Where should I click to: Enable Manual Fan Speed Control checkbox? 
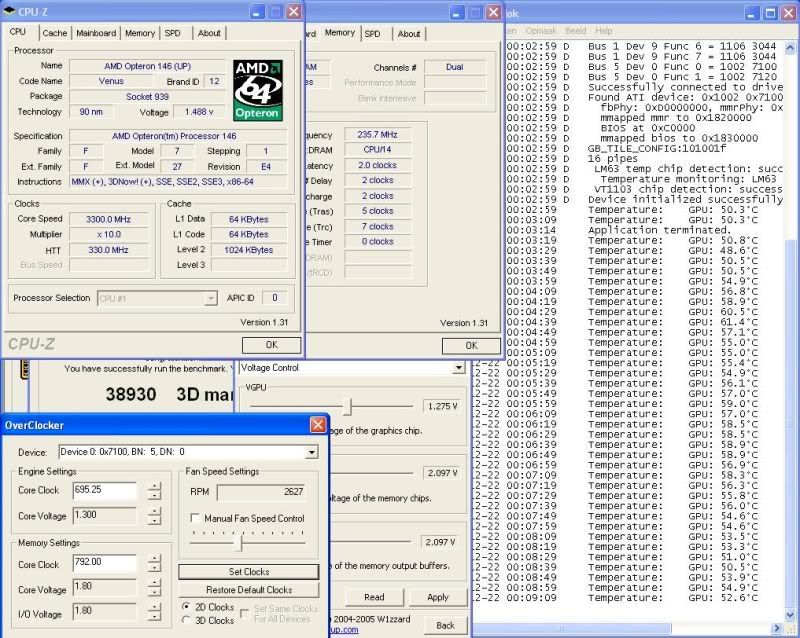click(x=196, y=518)
